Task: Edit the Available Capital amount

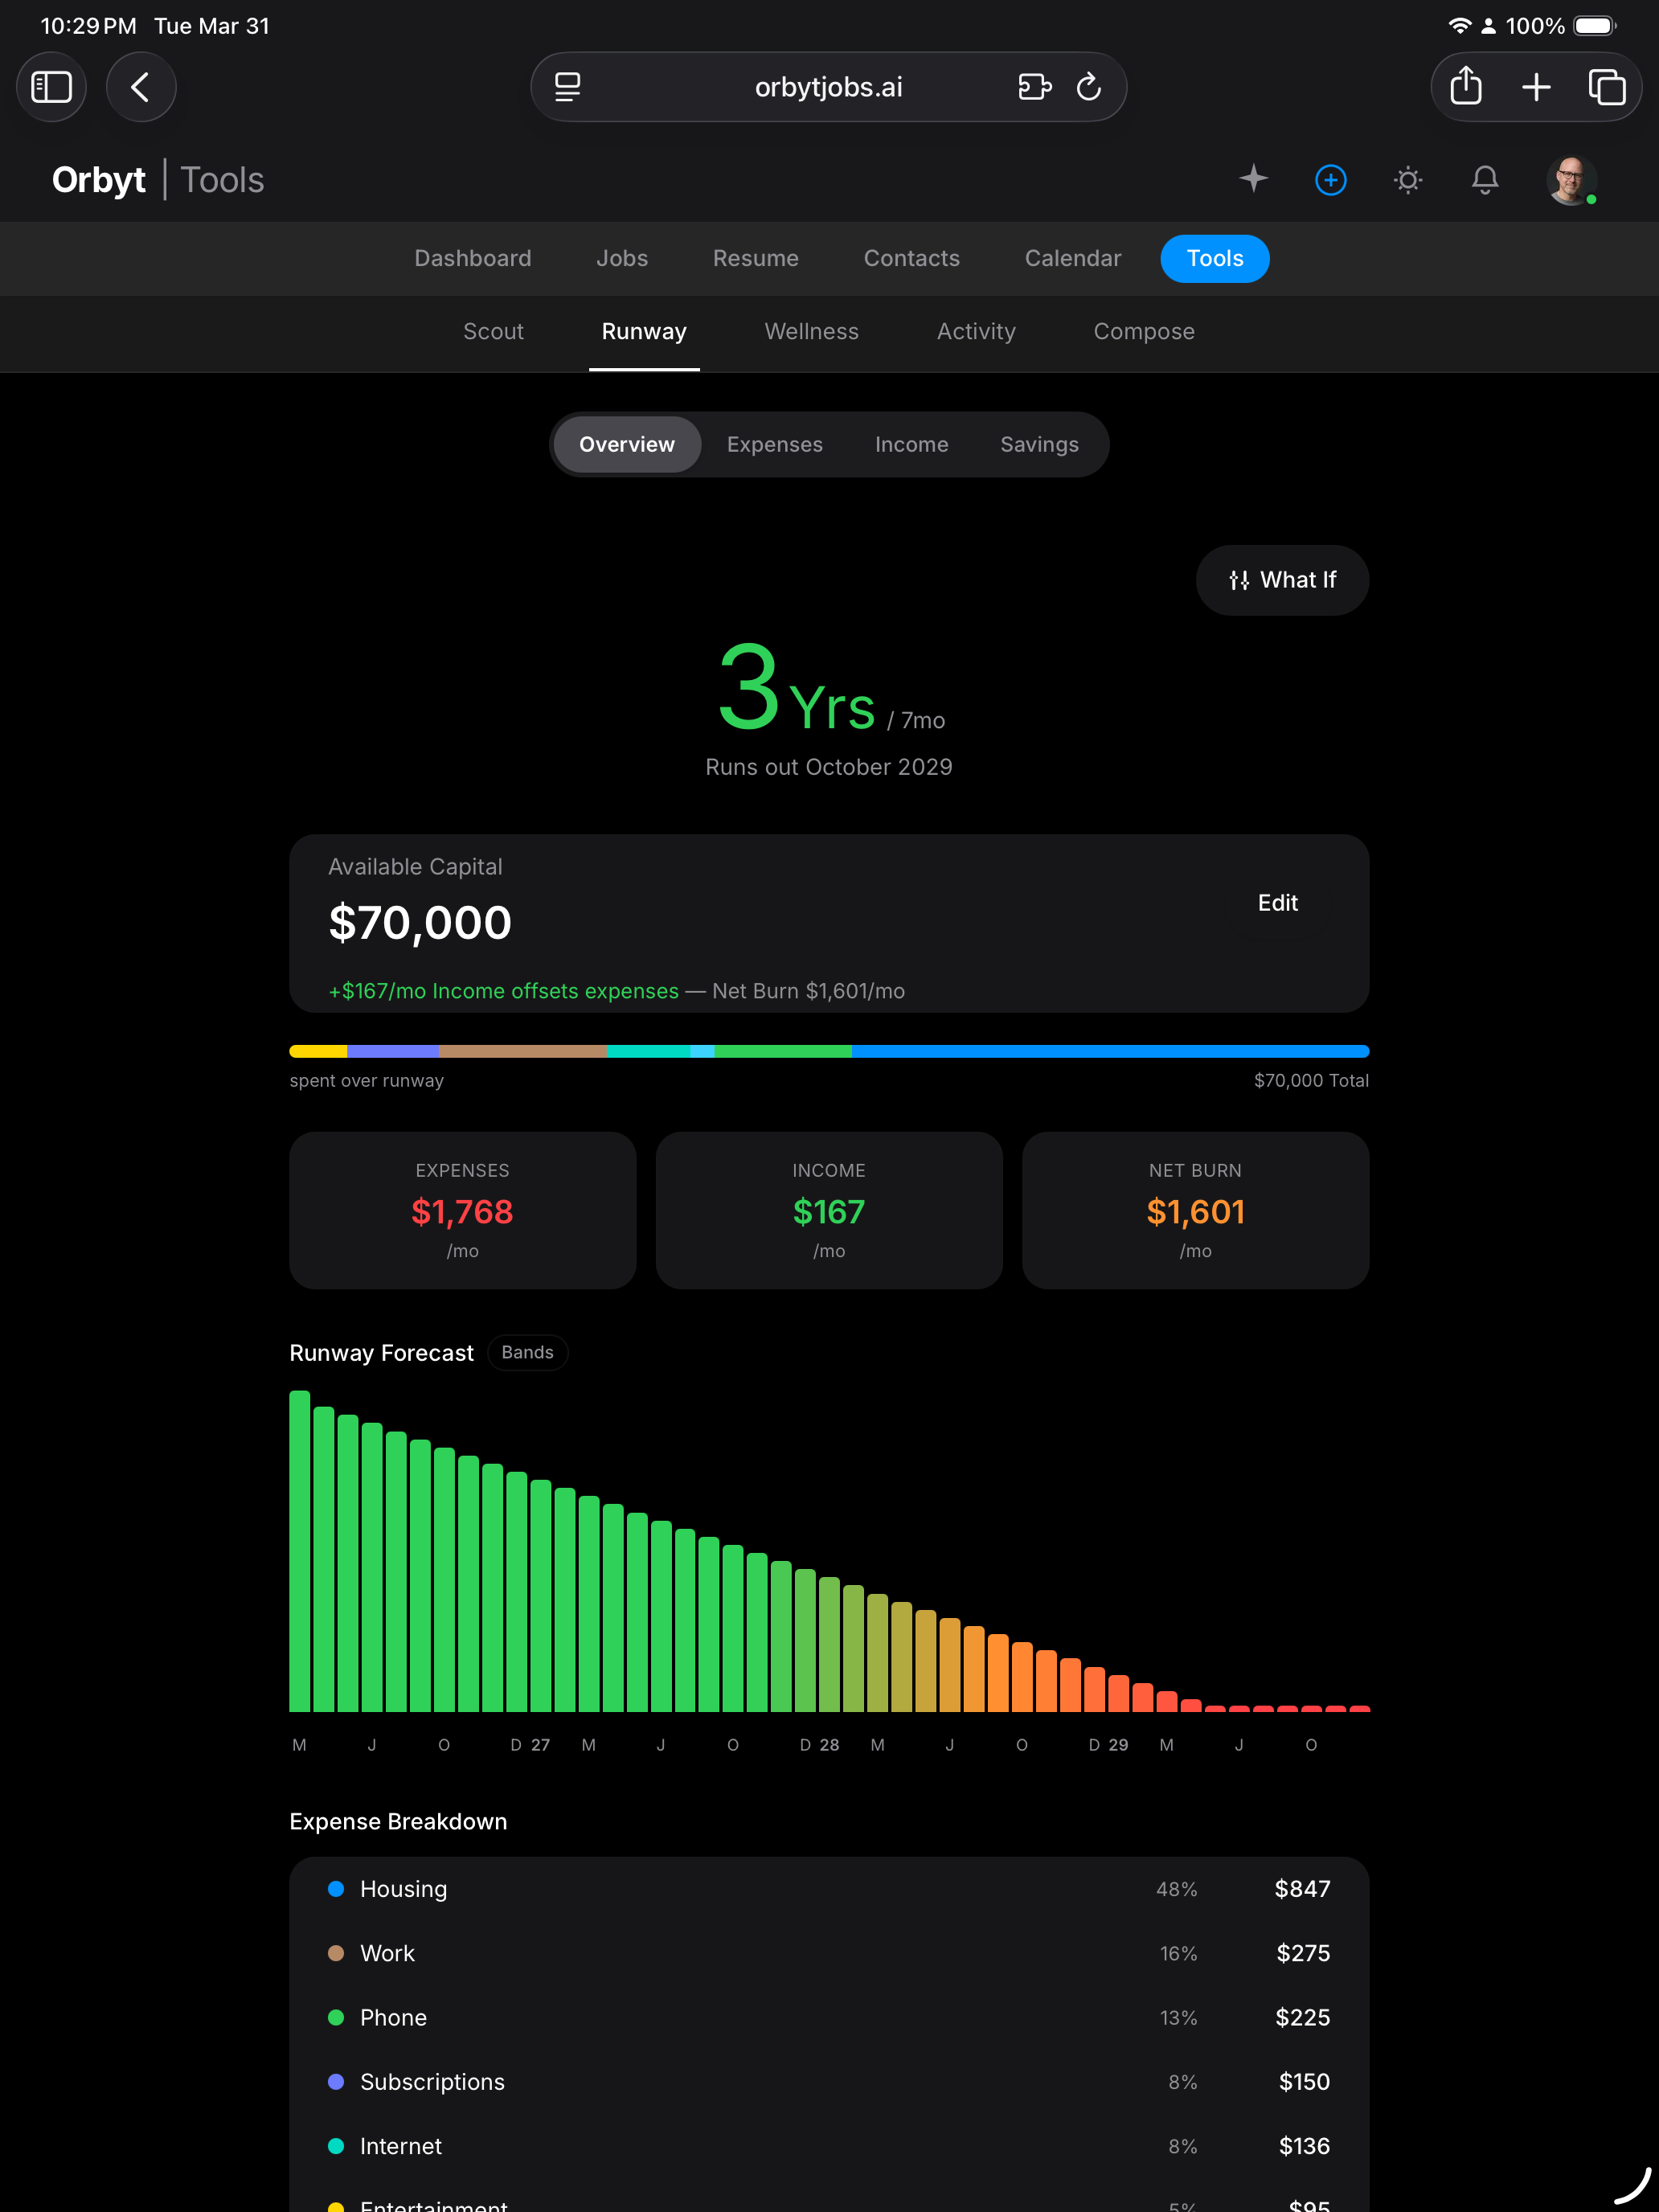Action: (1278, 903)
